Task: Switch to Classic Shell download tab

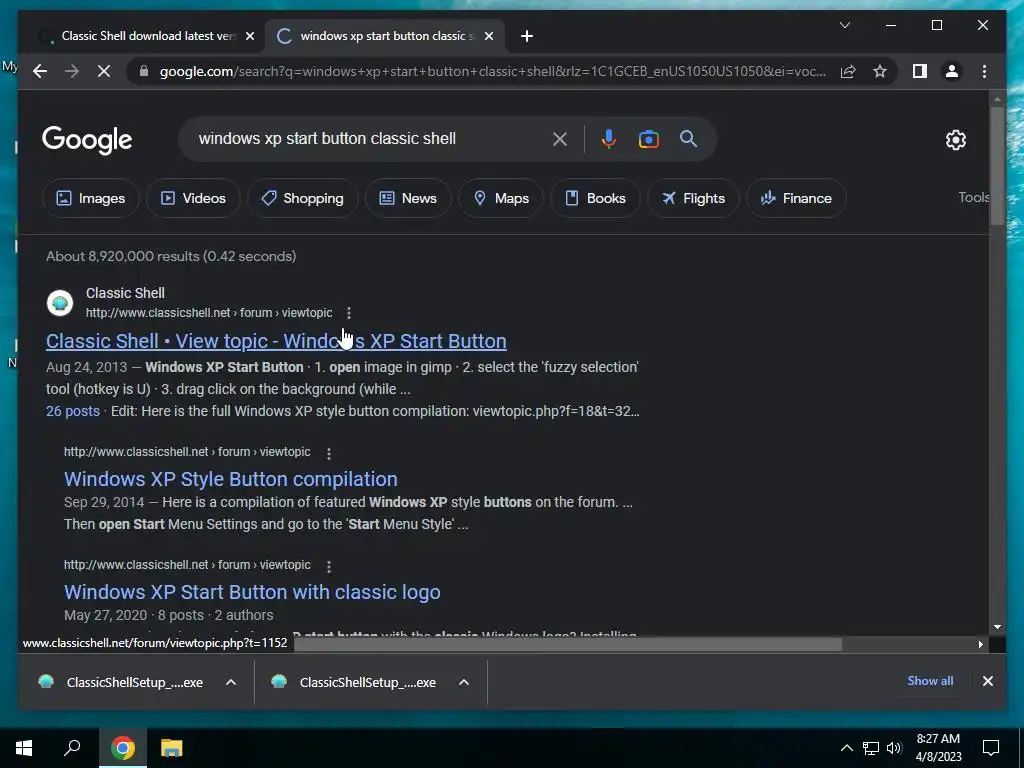Action: (x=147, y=36)
